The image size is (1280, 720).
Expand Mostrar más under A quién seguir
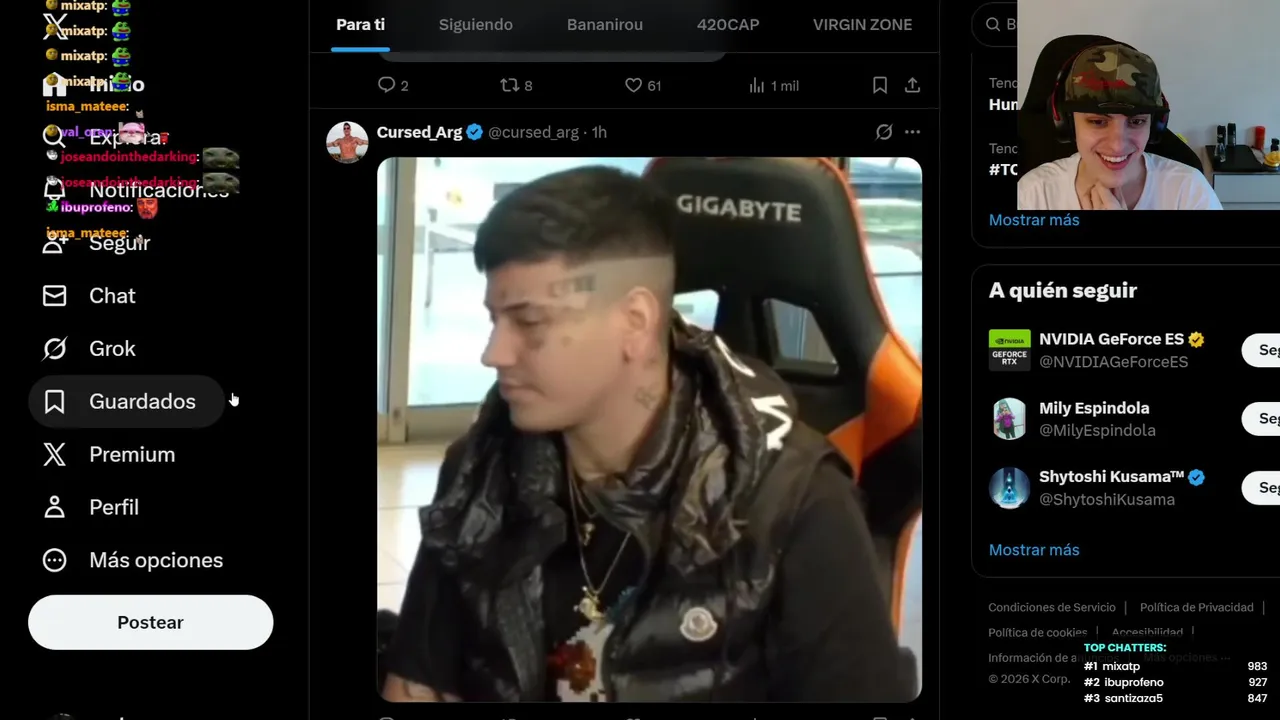pyautogui.click(x=1034, y=550)
